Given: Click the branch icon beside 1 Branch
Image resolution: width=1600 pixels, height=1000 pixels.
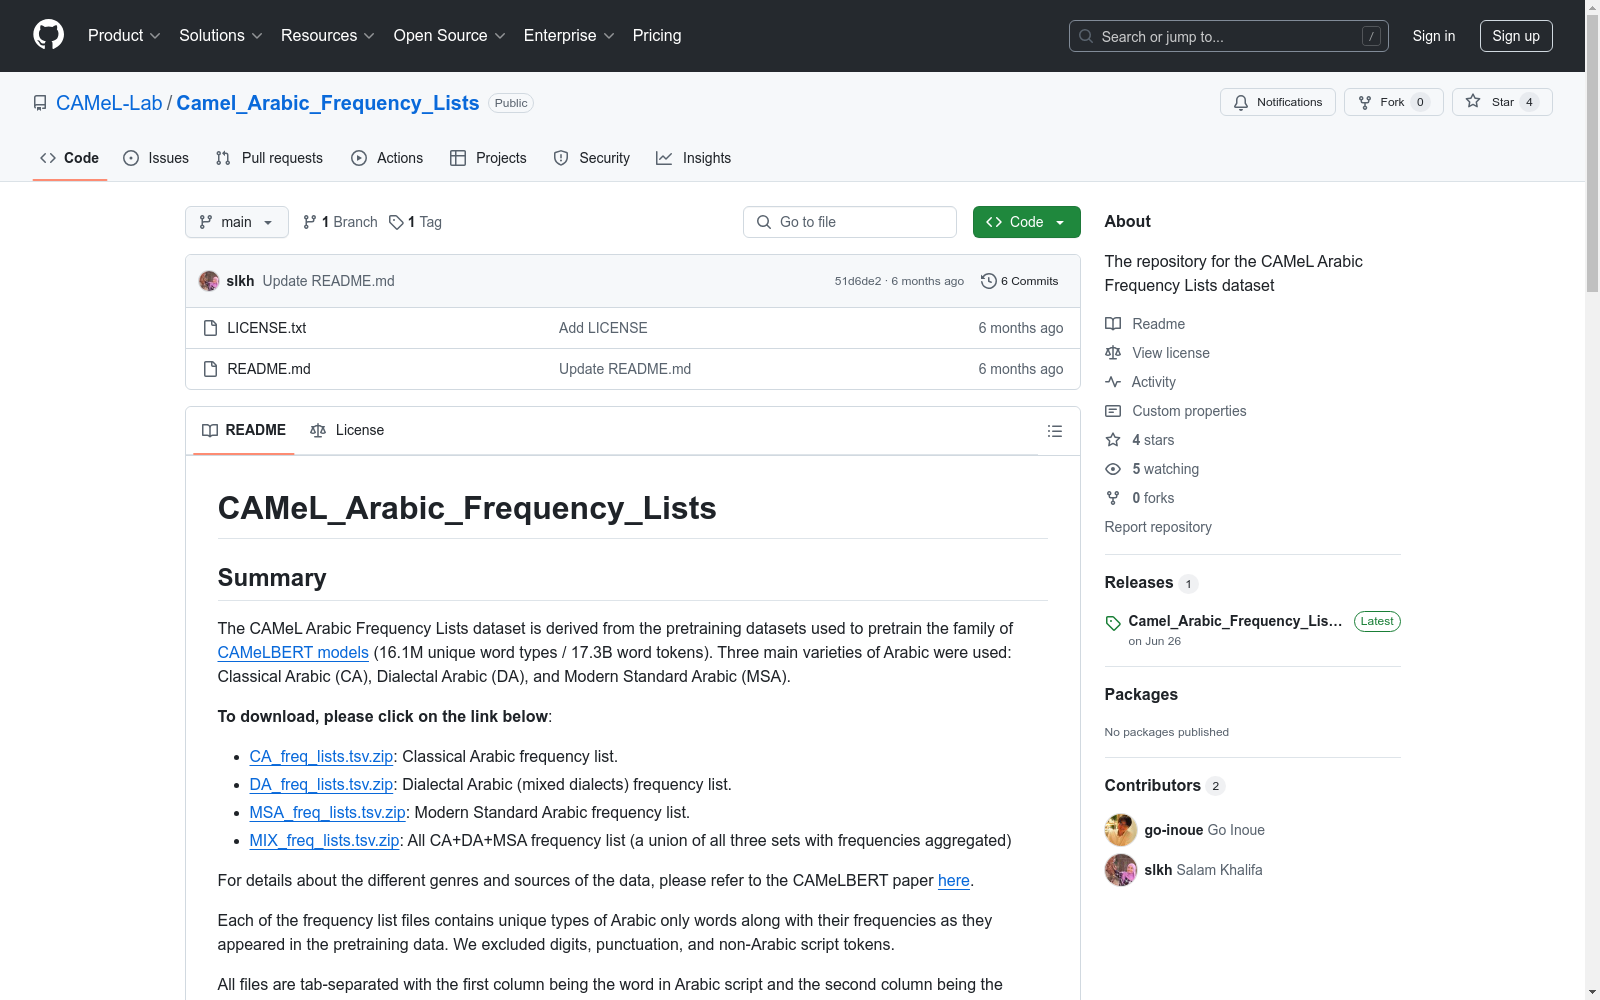Looking at the screenshot, I should 310,222.
